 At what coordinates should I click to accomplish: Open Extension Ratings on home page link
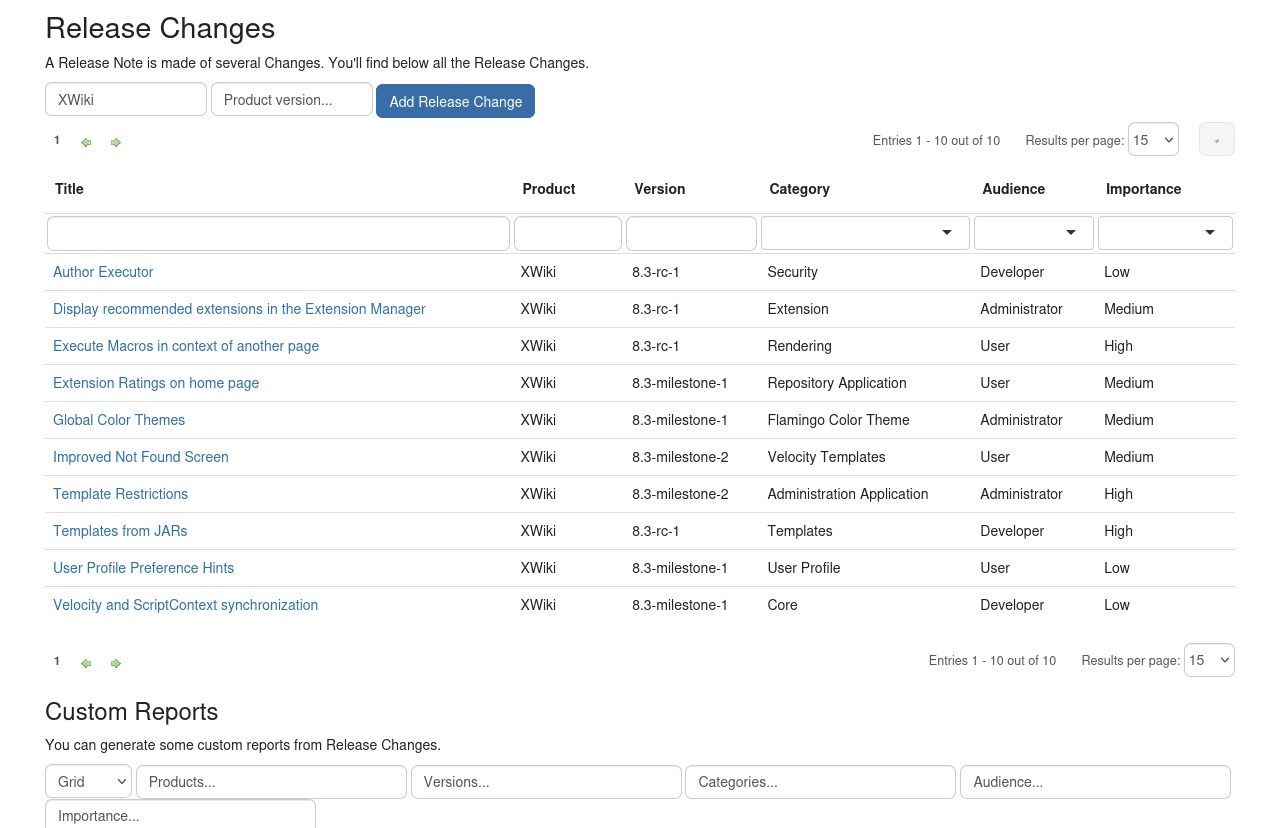(x=156, y=383)
